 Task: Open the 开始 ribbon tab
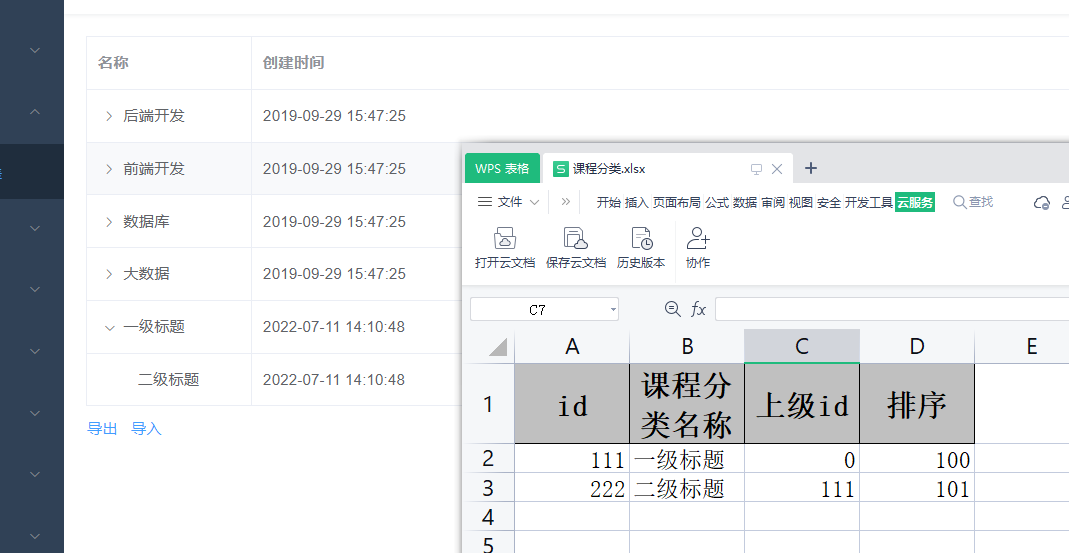(608, 203)
